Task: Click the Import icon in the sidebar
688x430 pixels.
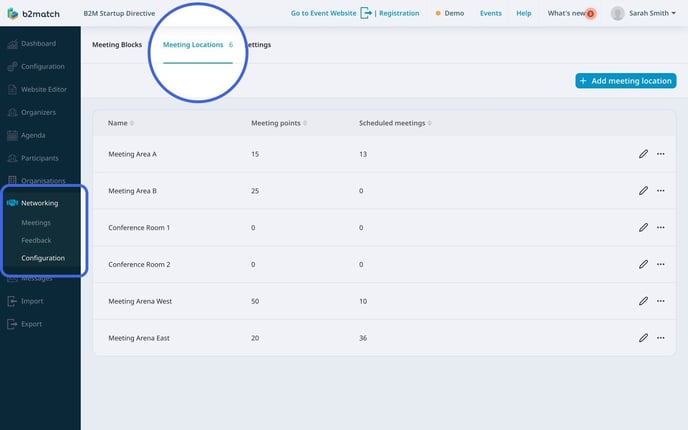Action: pos(12,301)
